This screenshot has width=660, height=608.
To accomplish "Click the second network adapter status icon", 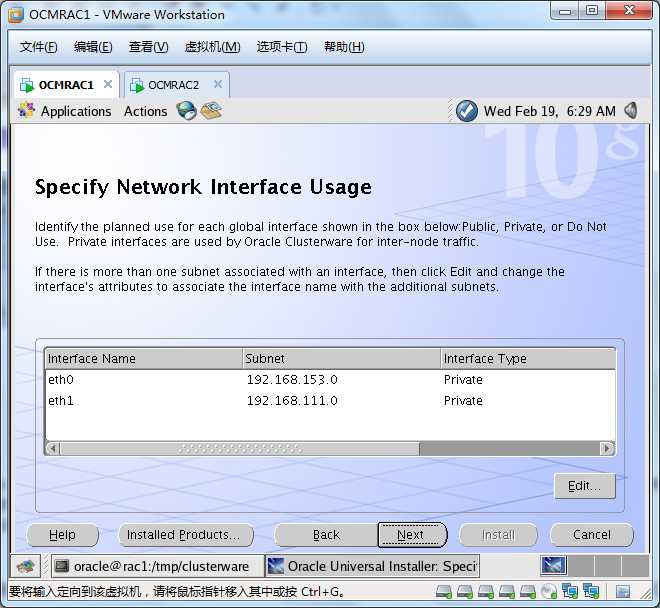I will tap(591, 592).
